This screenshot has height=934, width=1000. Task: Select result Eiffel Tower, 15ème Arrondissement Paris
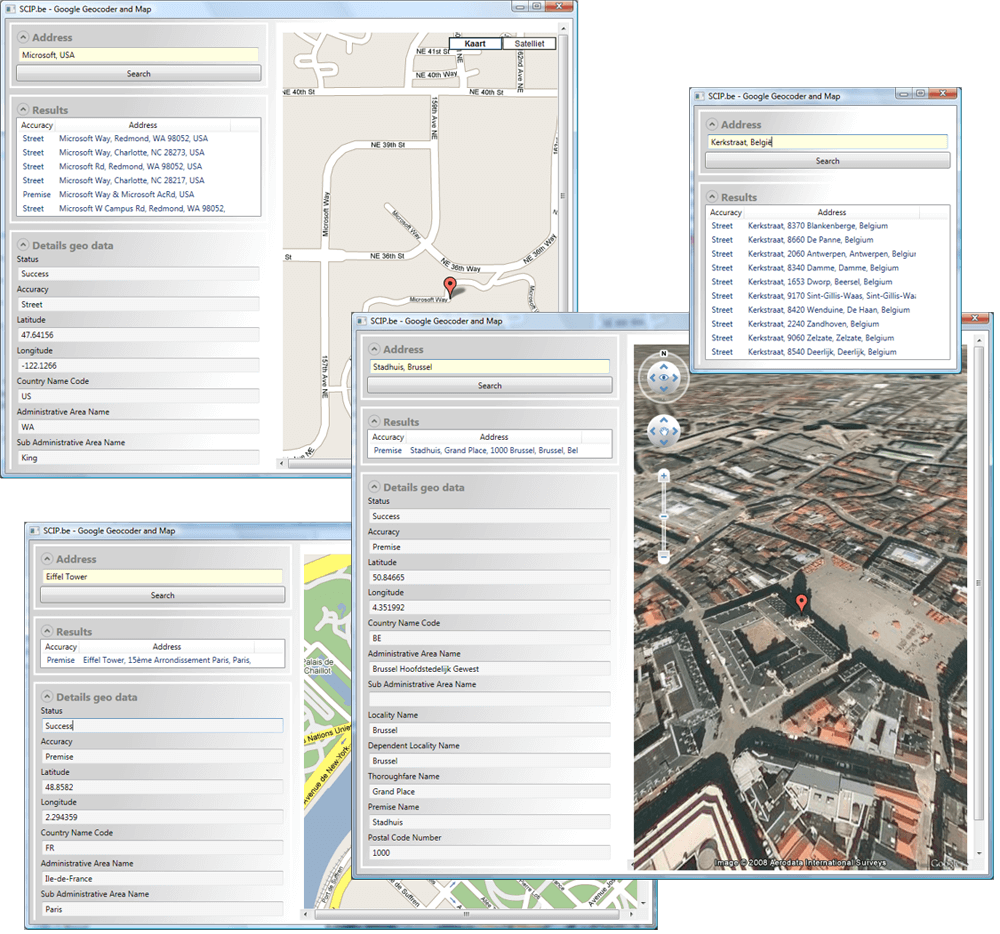163,660
